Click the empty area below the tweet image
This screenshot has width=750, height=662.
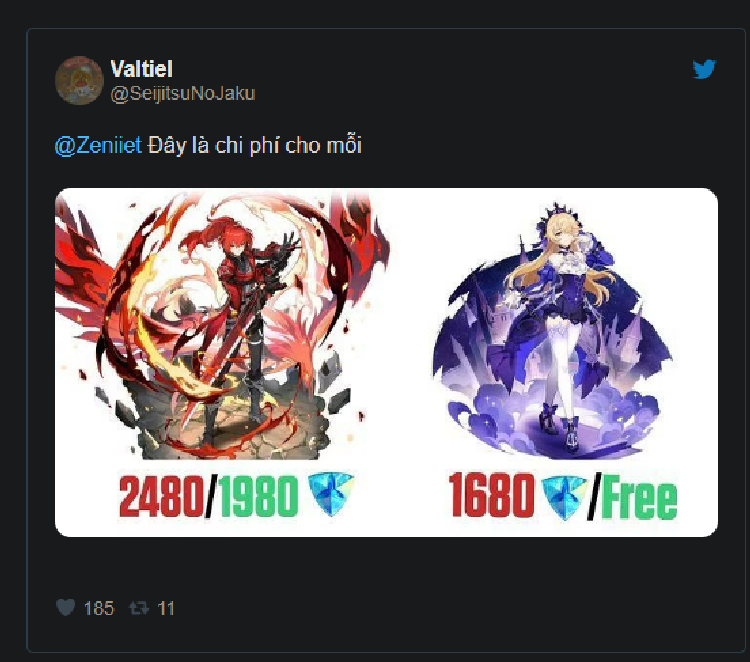click(x=386, y=564)
